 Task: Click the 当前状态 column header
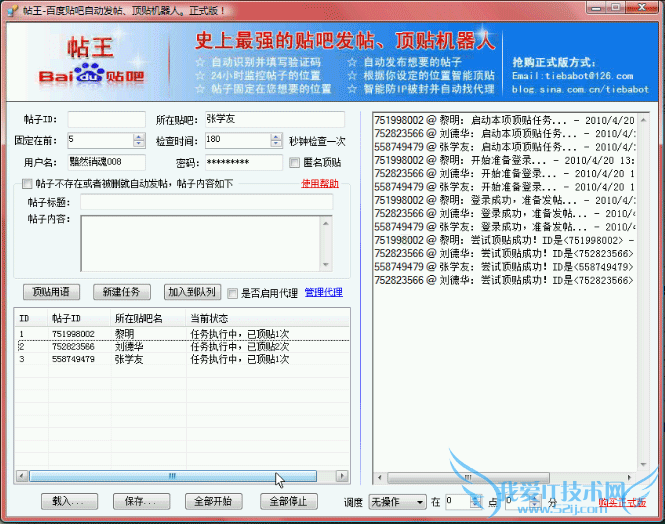click(268, 318)
